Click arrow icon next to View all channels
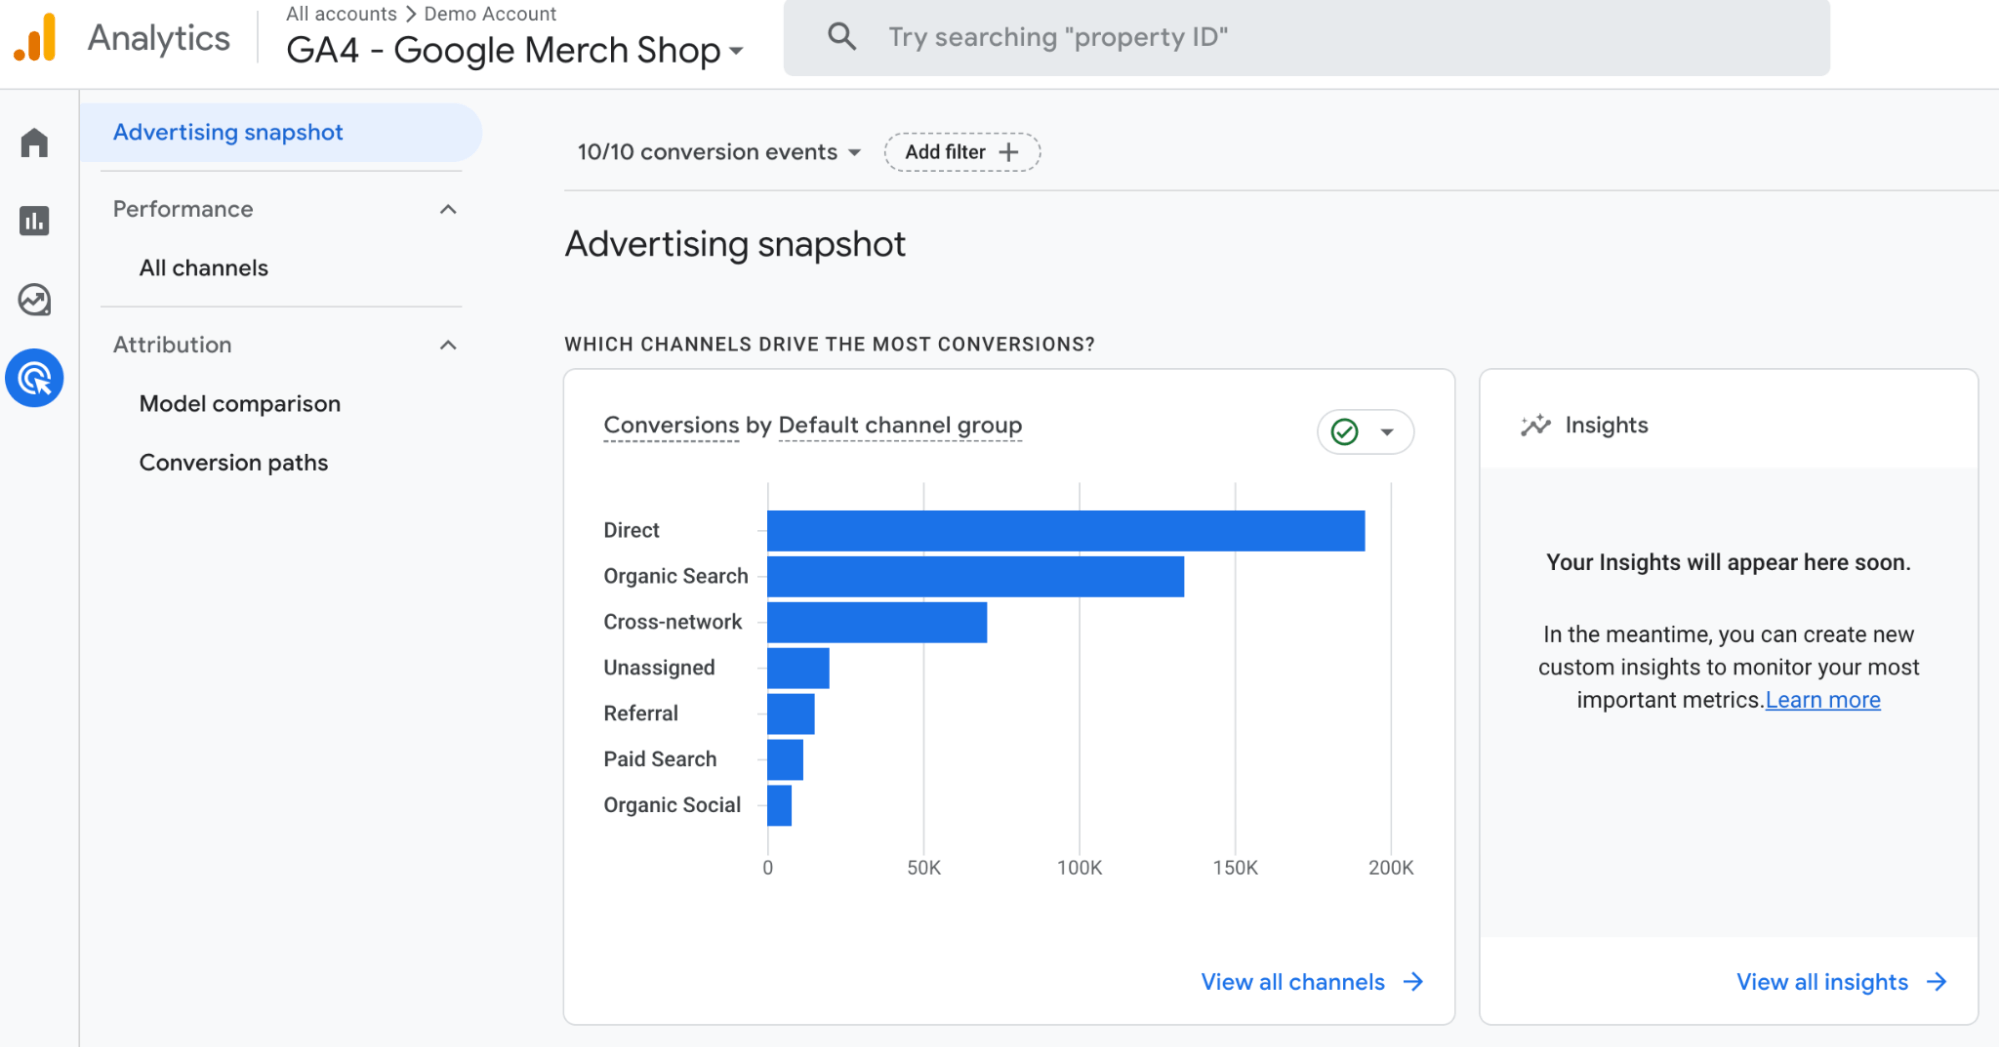This screenshot has height=1048, width=1999. click(x=1413, y=982)
